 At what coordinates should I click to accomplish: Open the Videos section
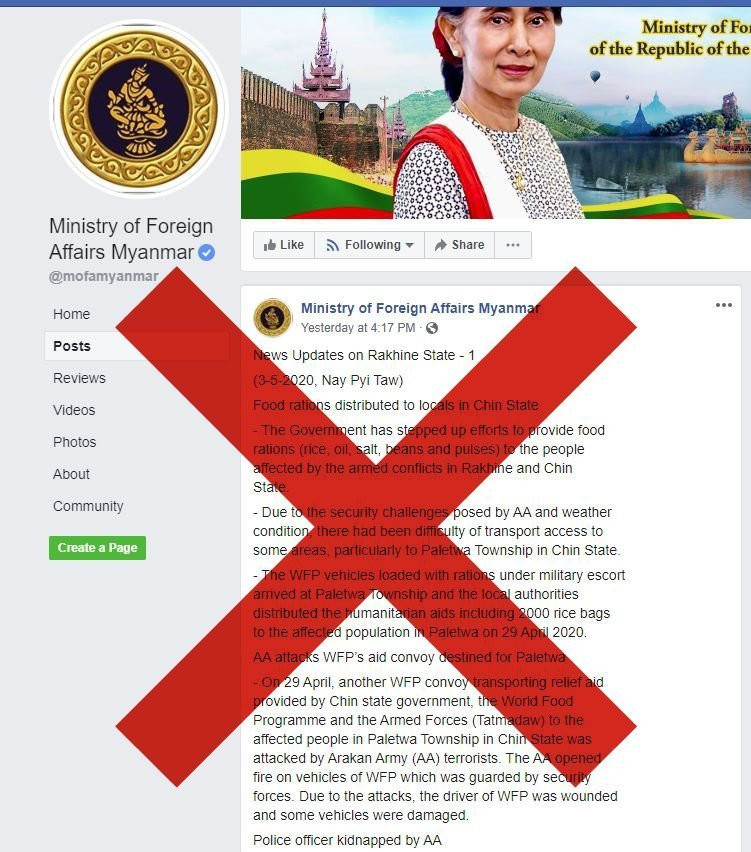[74, 410]
